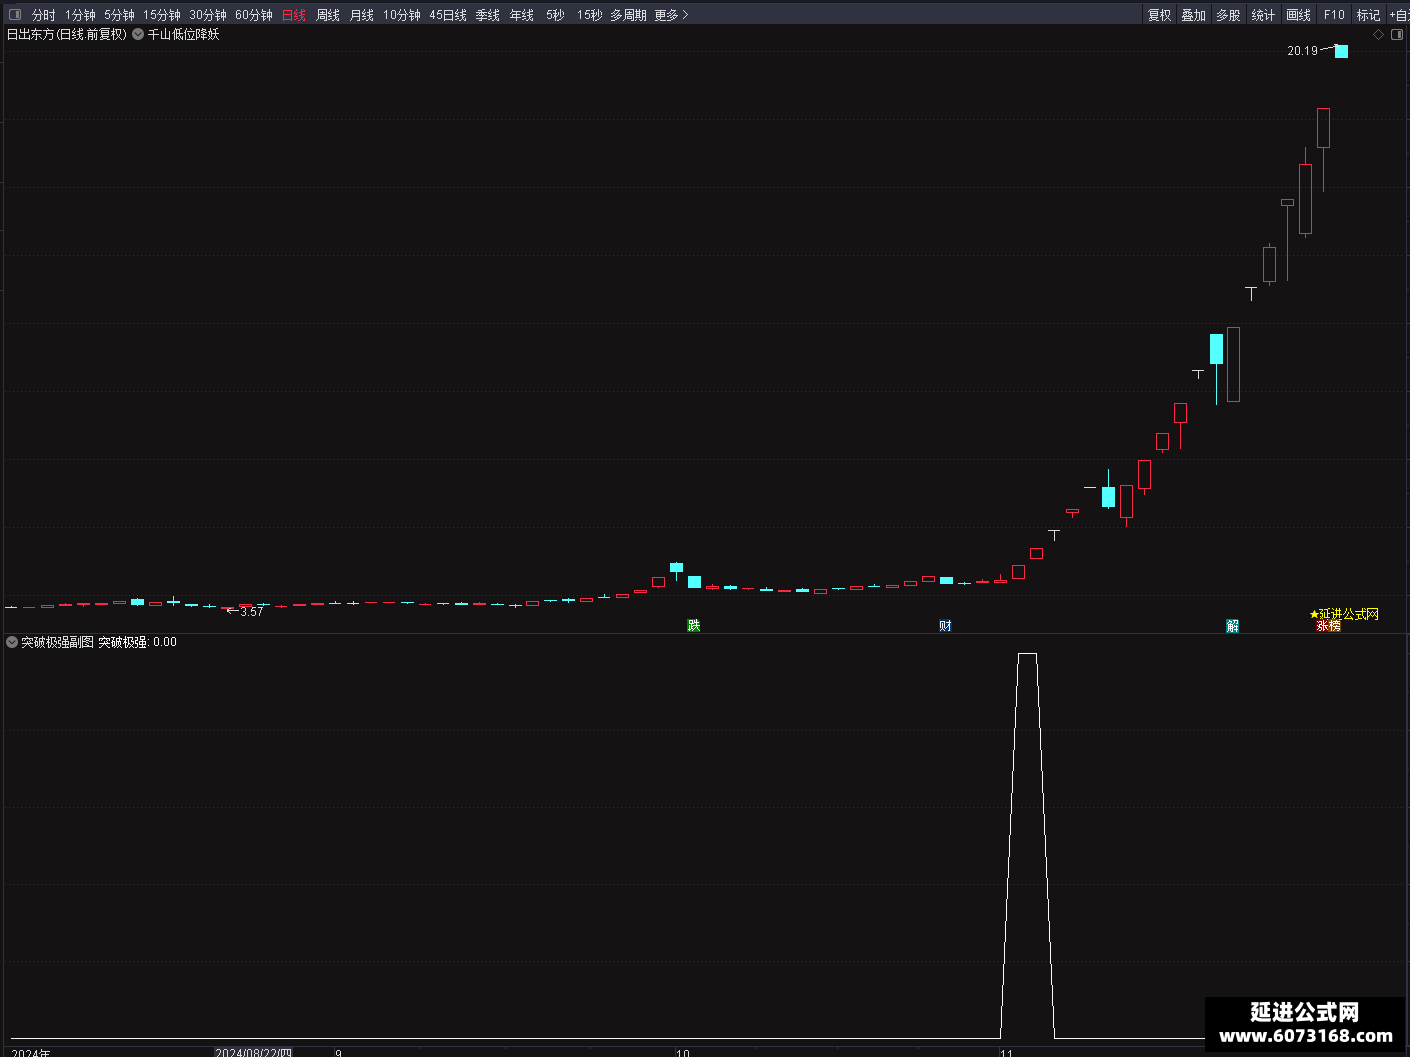Click the 涨停 marker near chart end
The width and height of the screenshot is (1410, 1057).
[1328, 626]
